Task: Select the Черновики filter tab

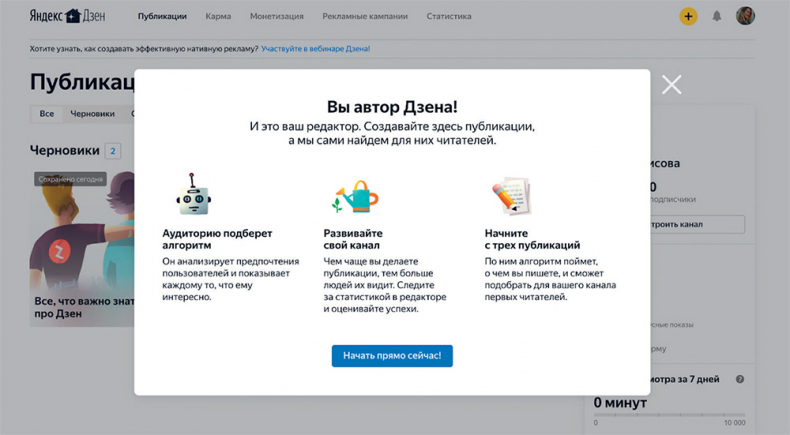Action: click(x=92, y=114)
